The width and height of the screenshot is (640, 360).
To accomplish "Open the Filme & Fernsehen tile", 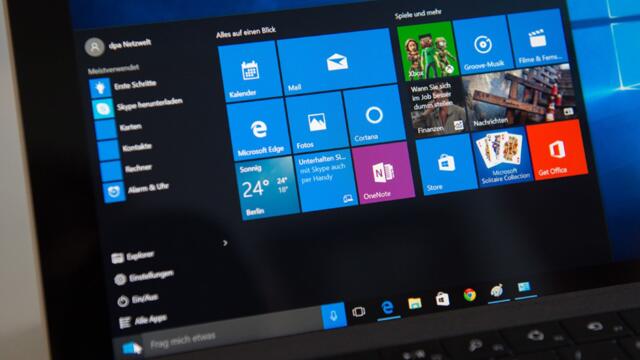I will (538, 38).
